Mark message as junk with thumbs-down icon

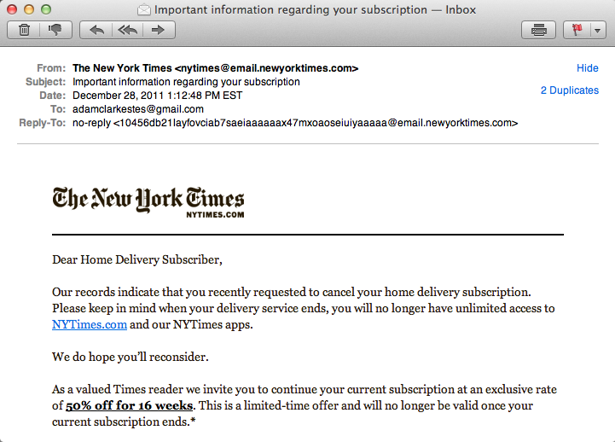(56, 30)
